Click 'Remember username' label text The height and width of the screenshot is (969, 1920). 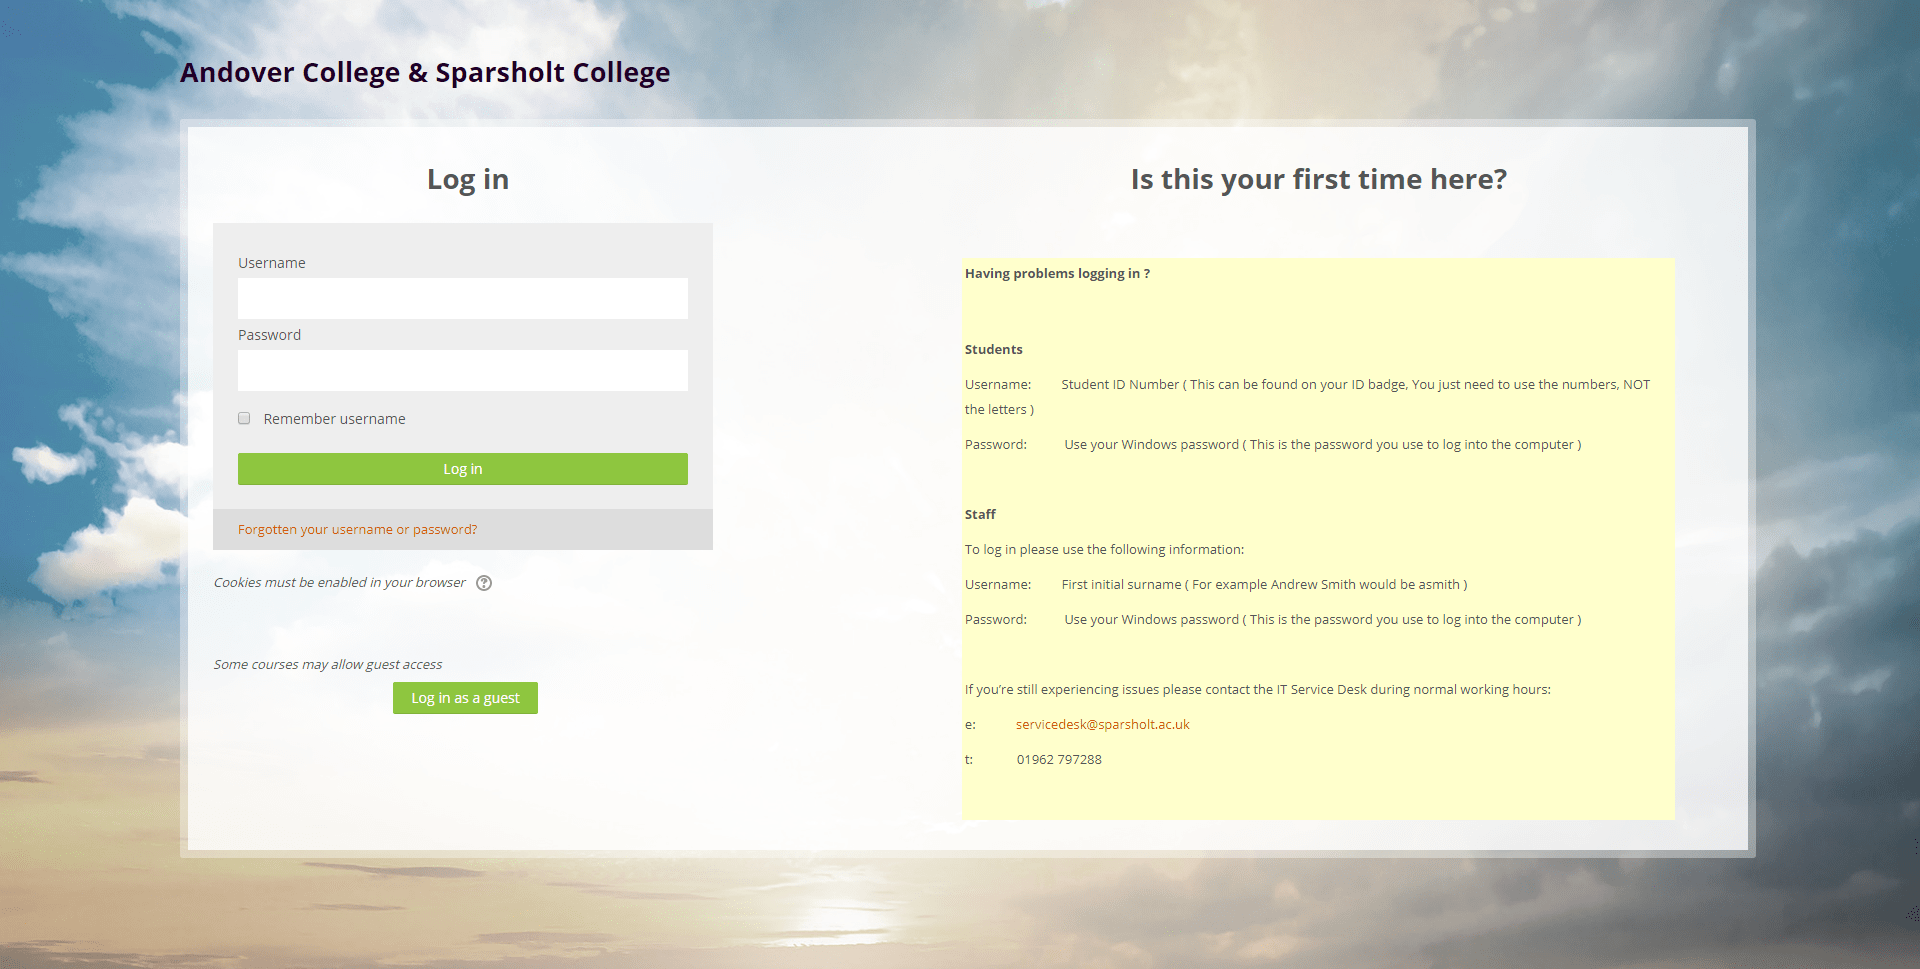tap(334, 419)
